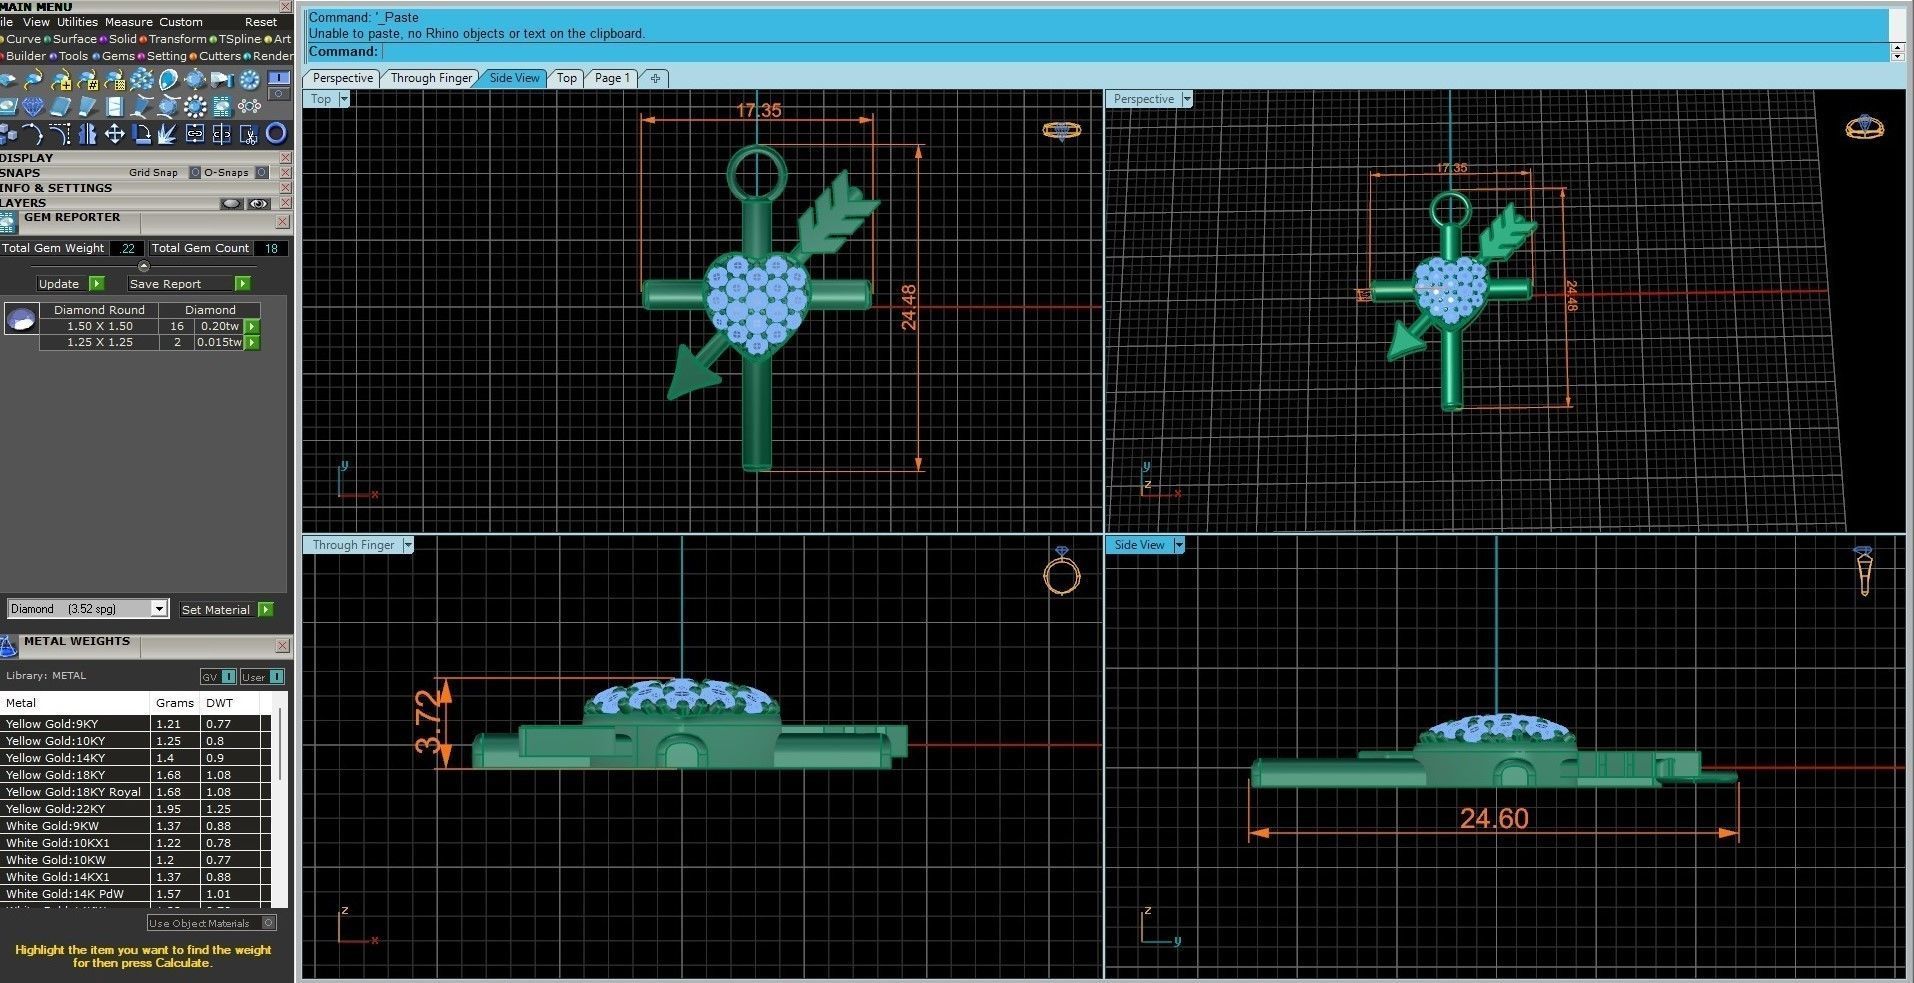Select the Move arrows tool icon

point(114,133)
